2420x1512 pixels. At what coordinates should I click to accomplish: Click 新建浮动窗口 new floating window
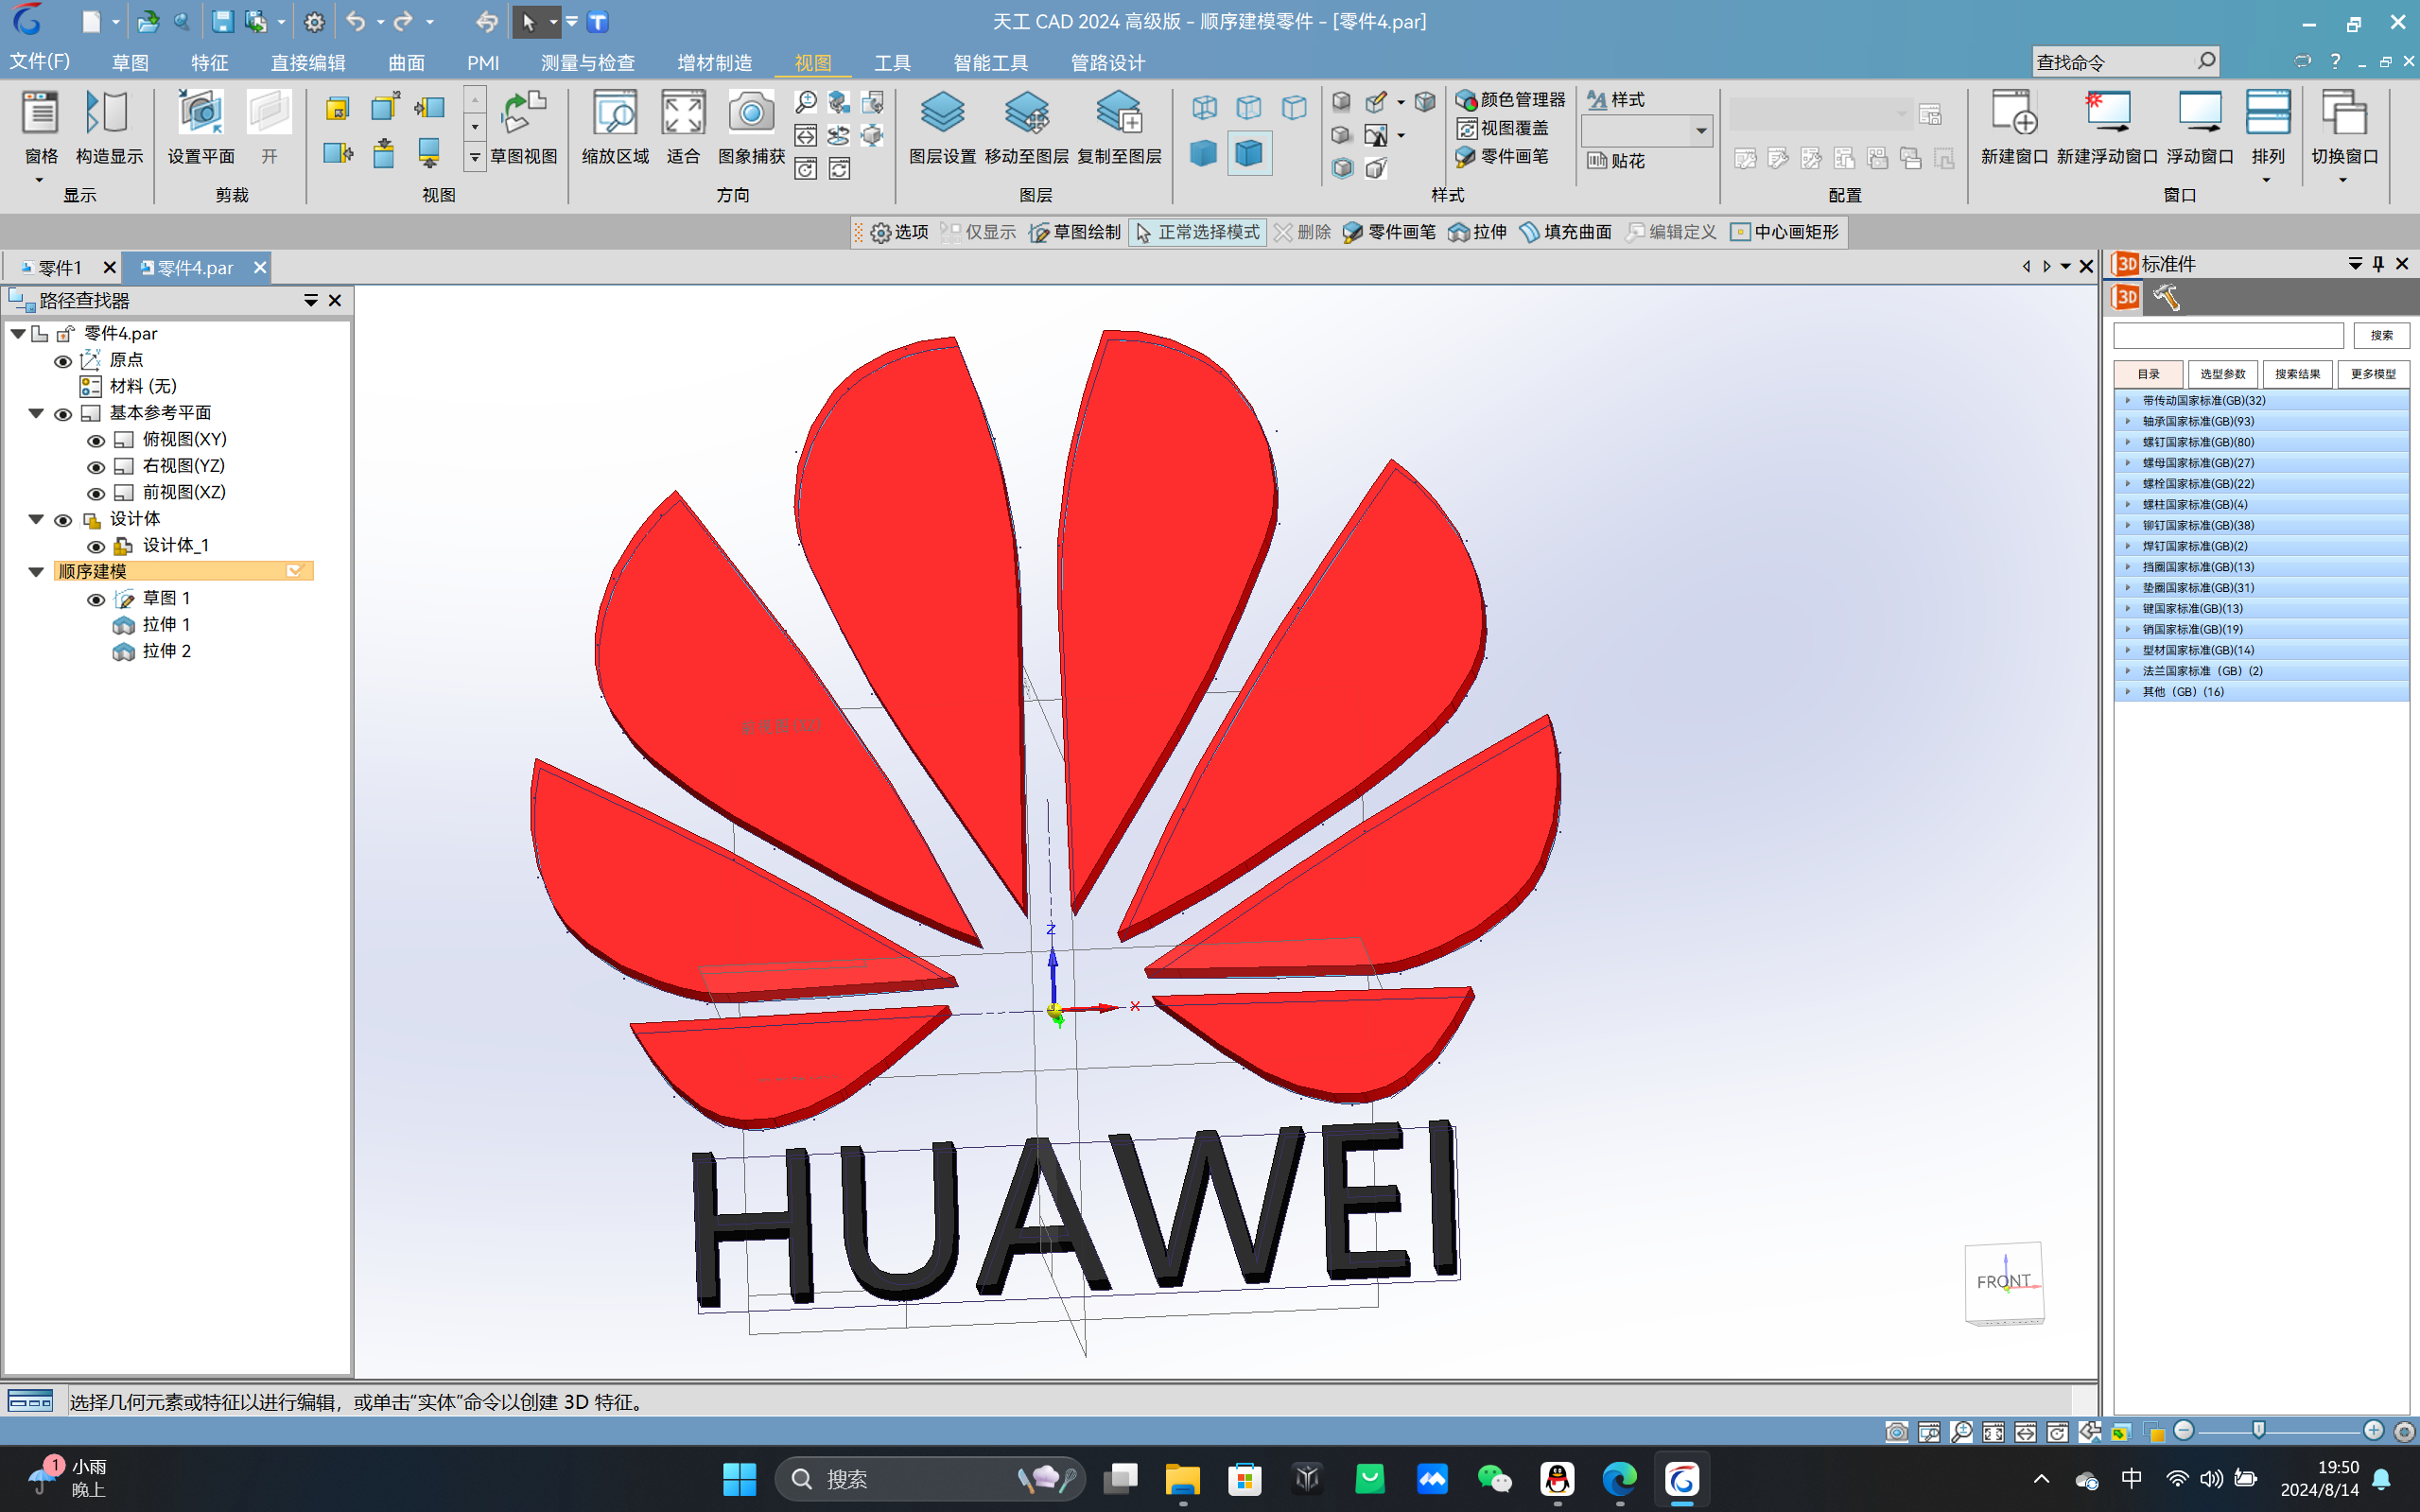(x=2107, y=127)
